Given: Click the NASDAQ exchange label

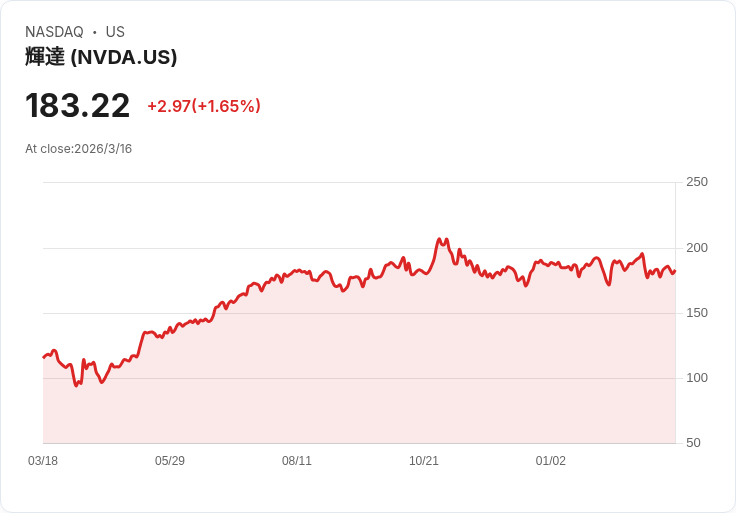Looking at the screenshot, I should click(54, 32).
